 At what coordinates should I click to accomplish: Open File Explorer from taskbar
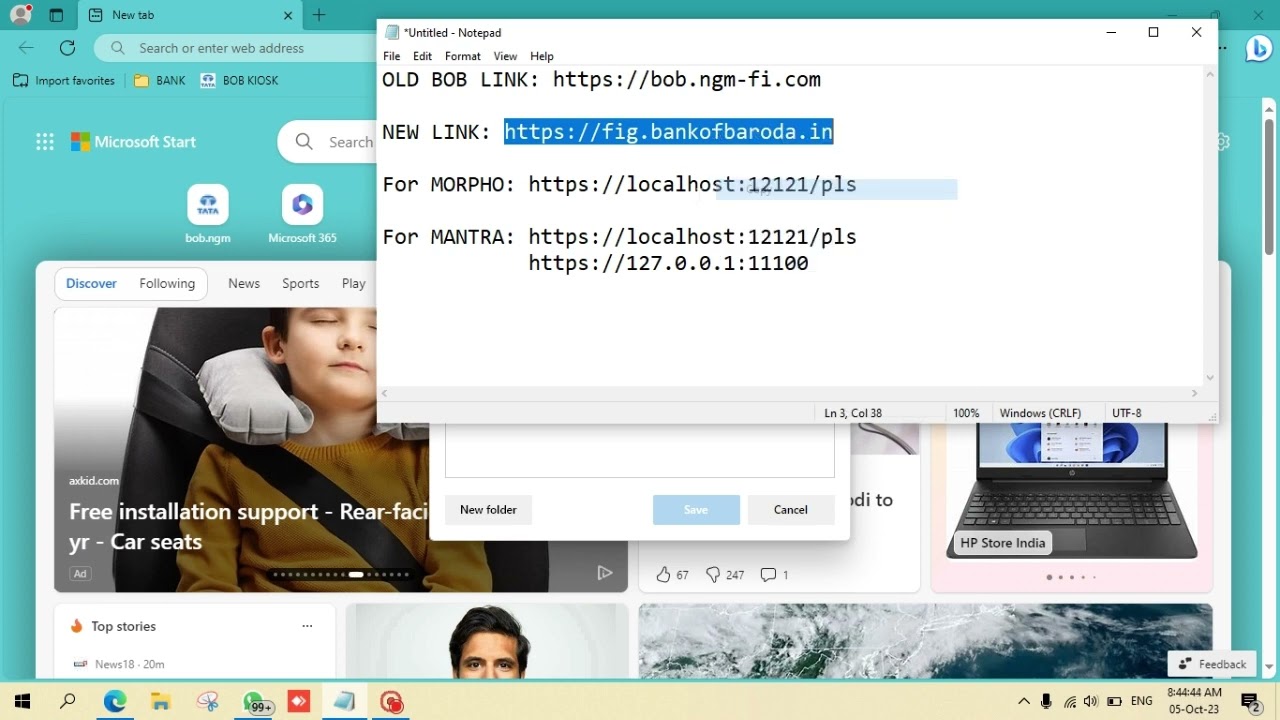tap(161, 702)
